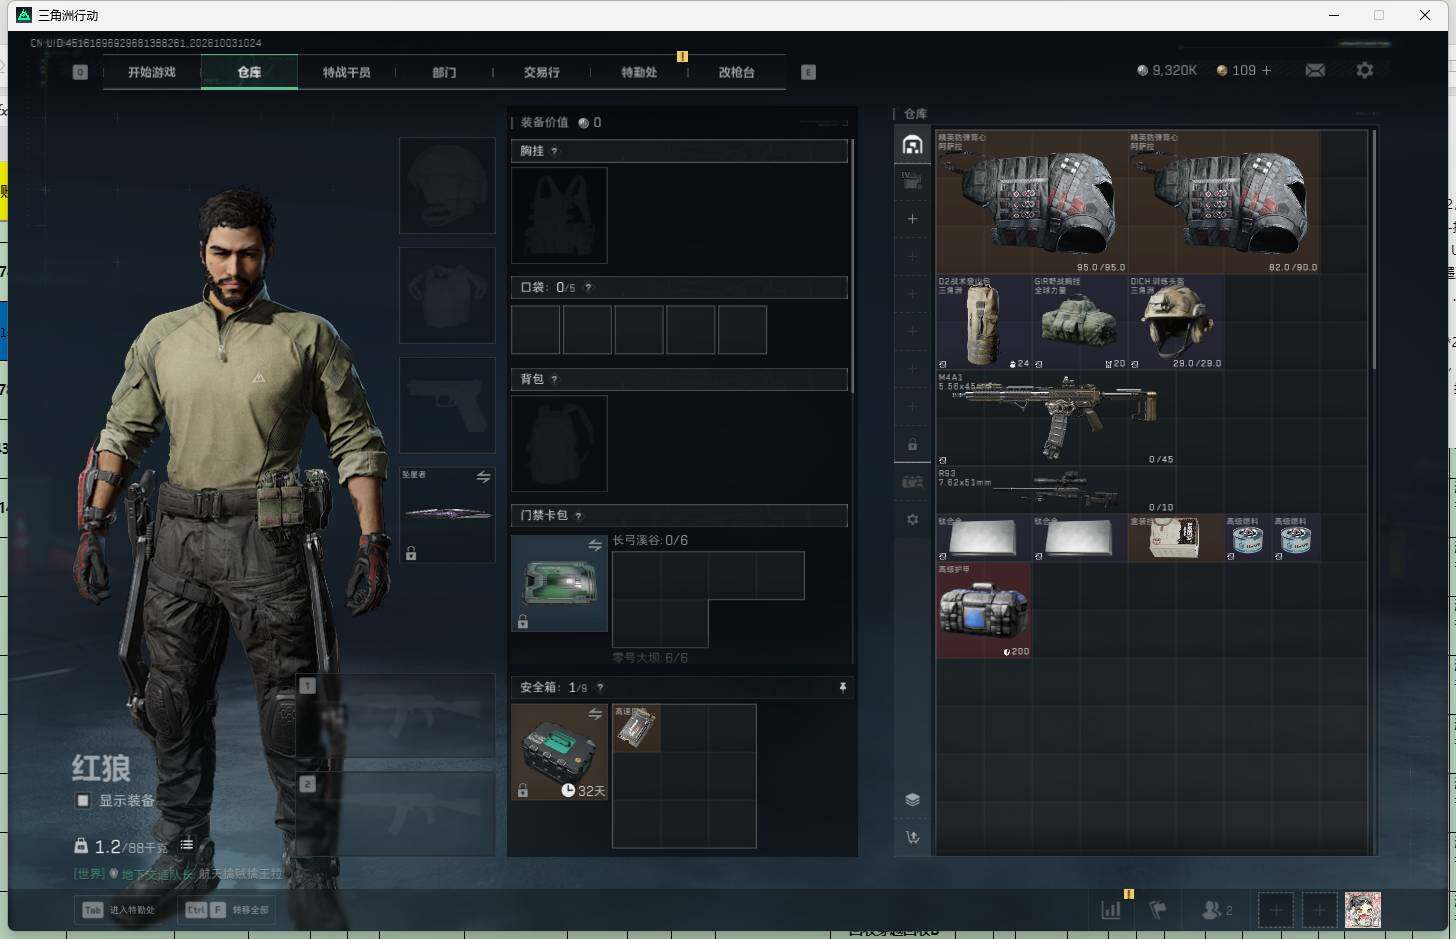The image size is (1456, 939).
Task: Click the 进入特勤处 Tab button
Action: pyautogui.click(x=119, y=910)
